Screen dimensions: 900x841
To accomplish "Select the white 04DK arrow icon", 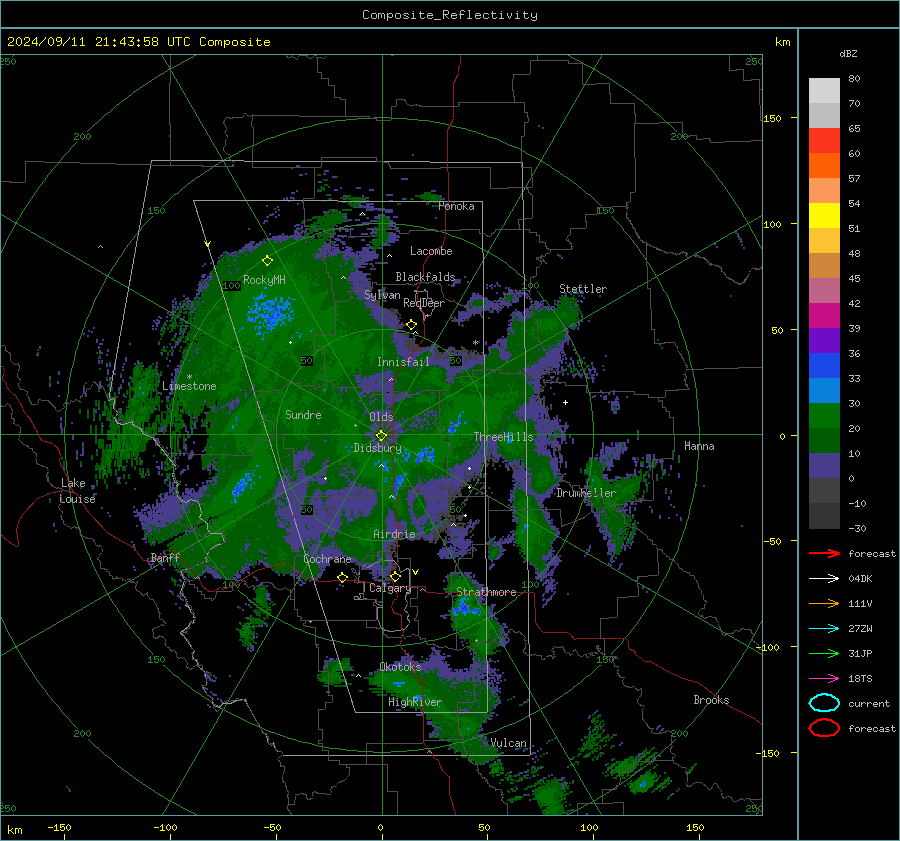I will click(x=824, y=578).
